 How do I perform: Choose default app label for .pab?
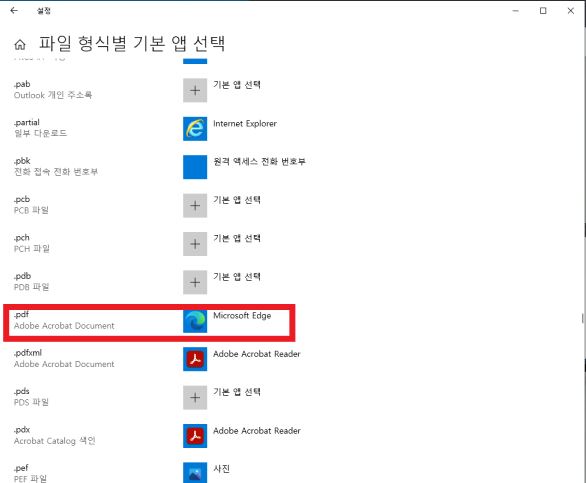[x=237, y=85]
